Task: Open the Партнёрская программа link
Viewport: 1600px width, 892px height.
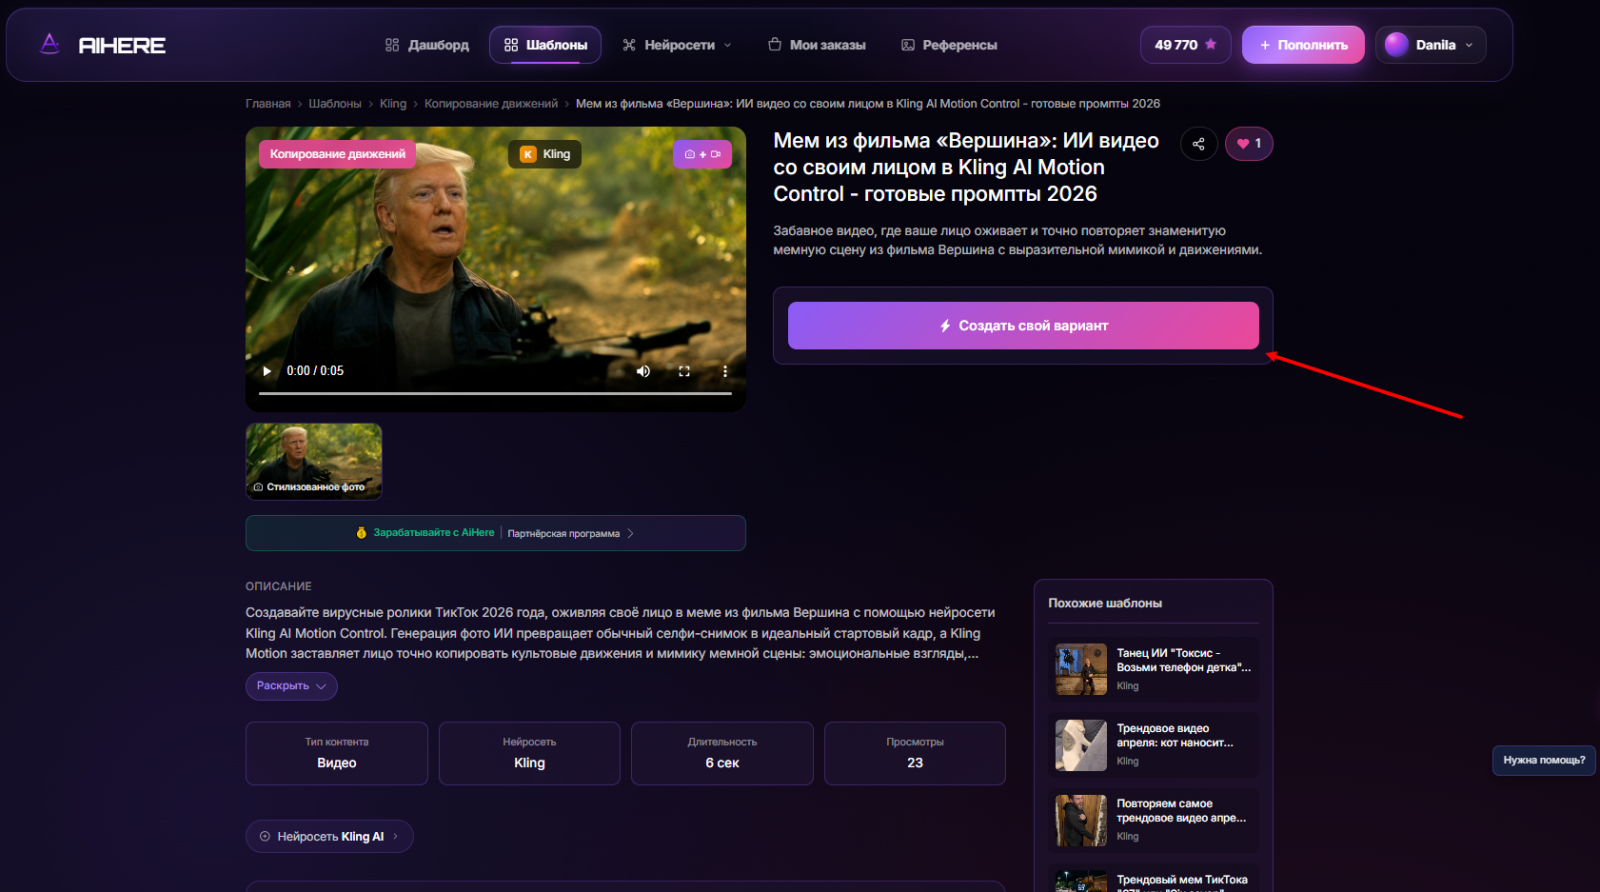Action: [570, 534]
